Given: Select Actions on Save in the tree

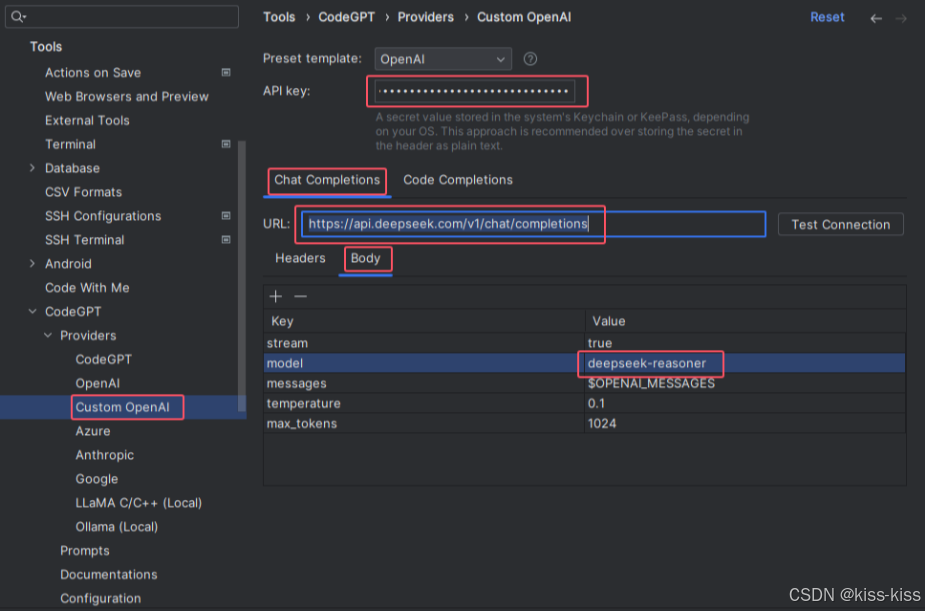Looking at the screenshot, I should [93, 73].
